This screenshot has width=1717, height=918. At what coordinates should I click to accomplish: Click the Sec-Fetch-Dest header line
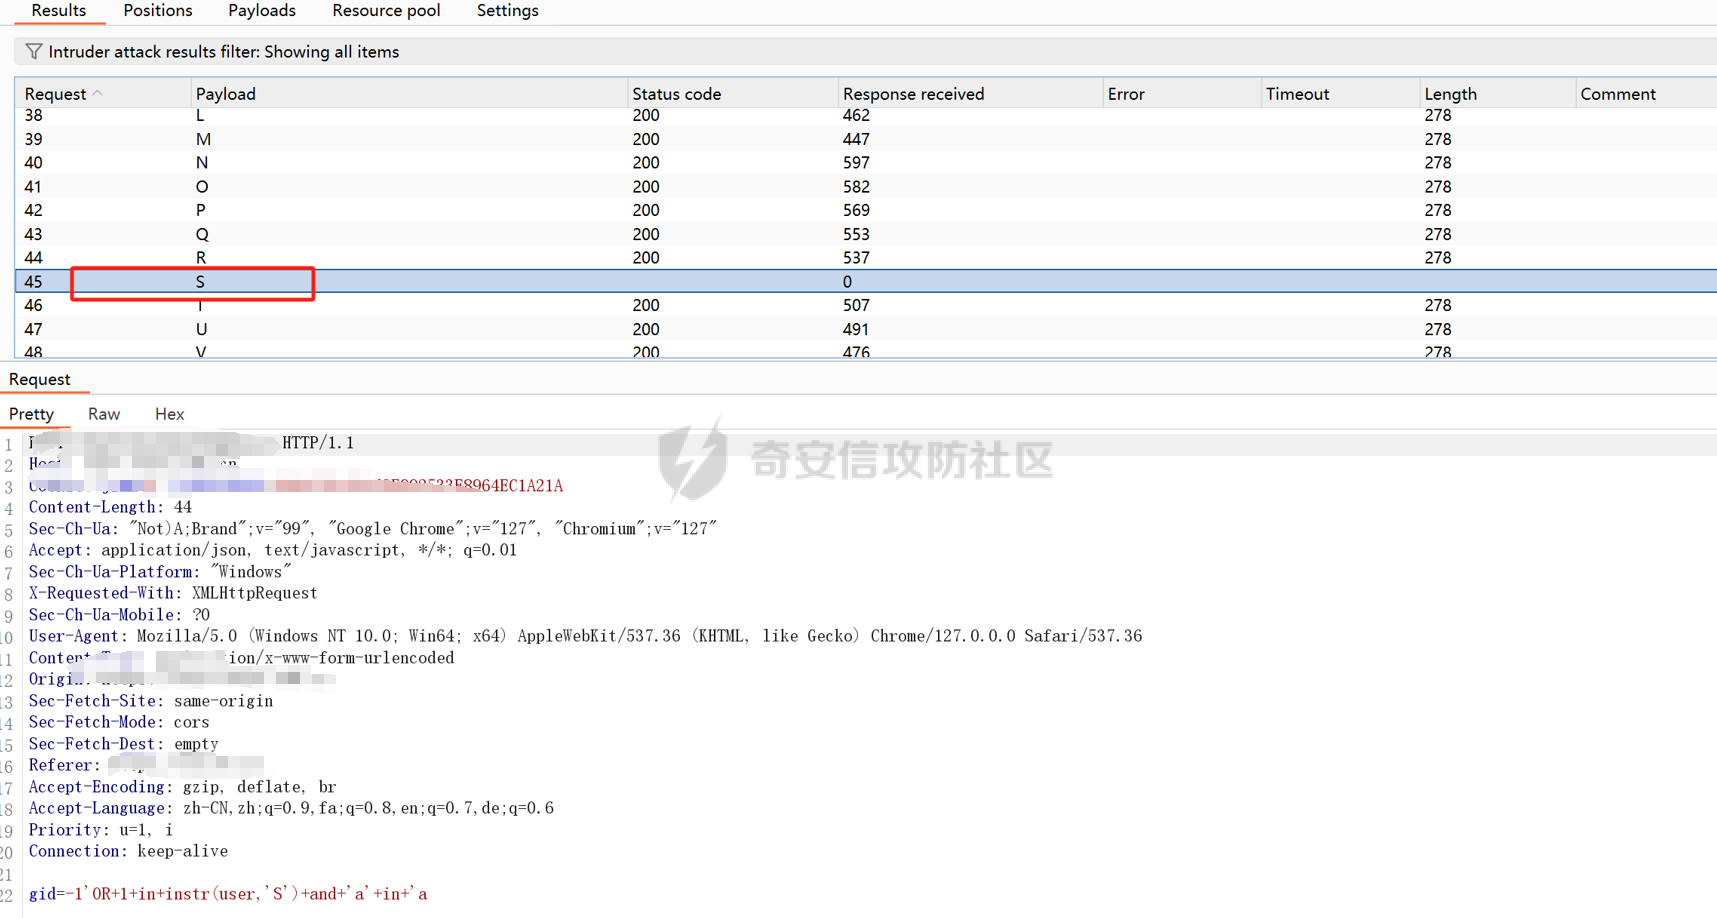pos(123,744)
